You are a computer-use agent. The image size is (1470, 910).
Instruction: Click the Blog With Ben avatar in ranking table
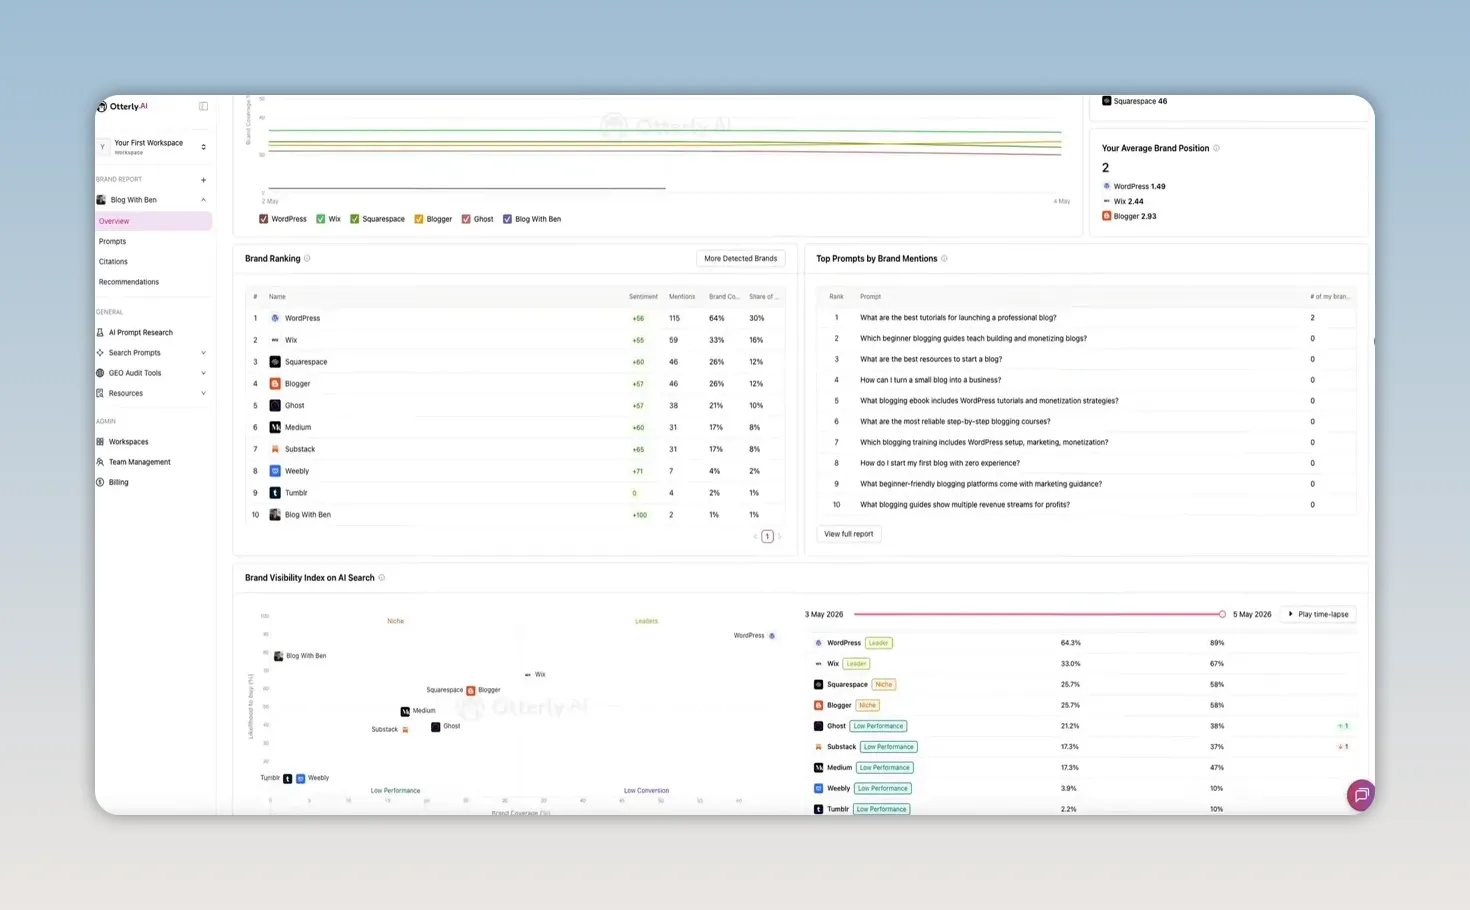[x=275, y=515]
